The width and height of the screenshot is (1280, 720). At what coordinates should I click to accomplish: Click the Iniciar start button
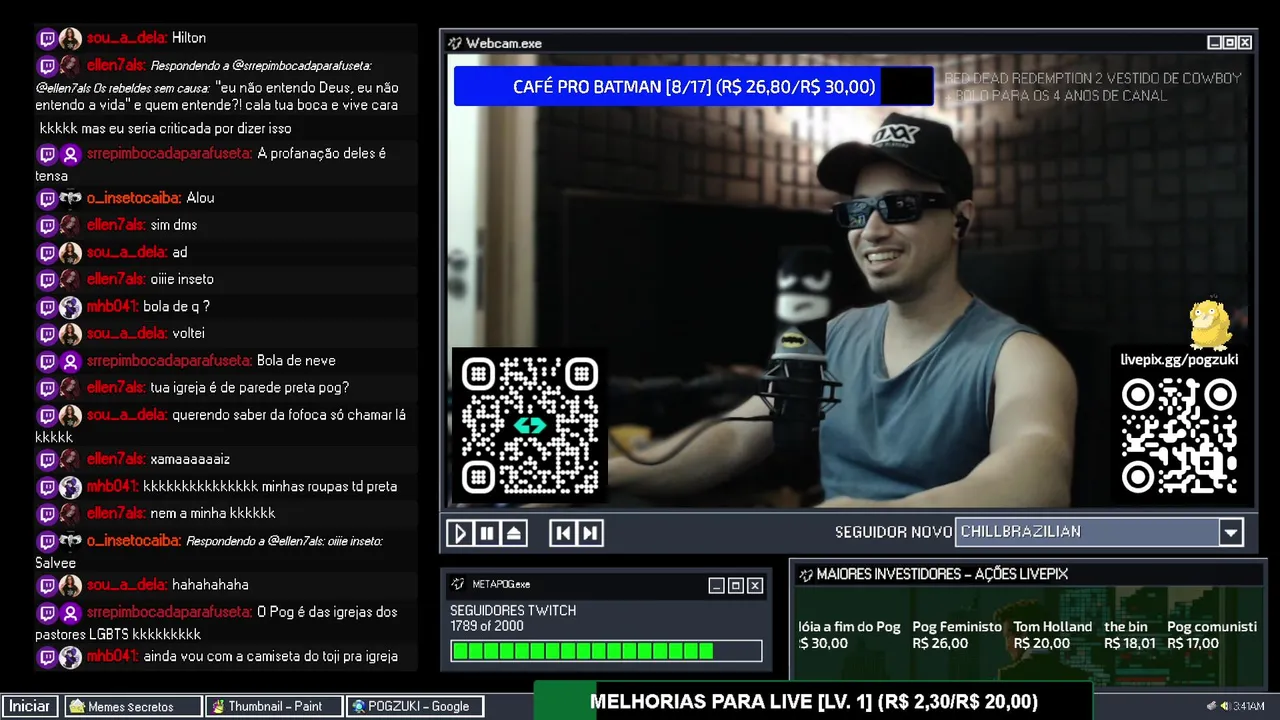pyautogui.click(x=30, y=706)
